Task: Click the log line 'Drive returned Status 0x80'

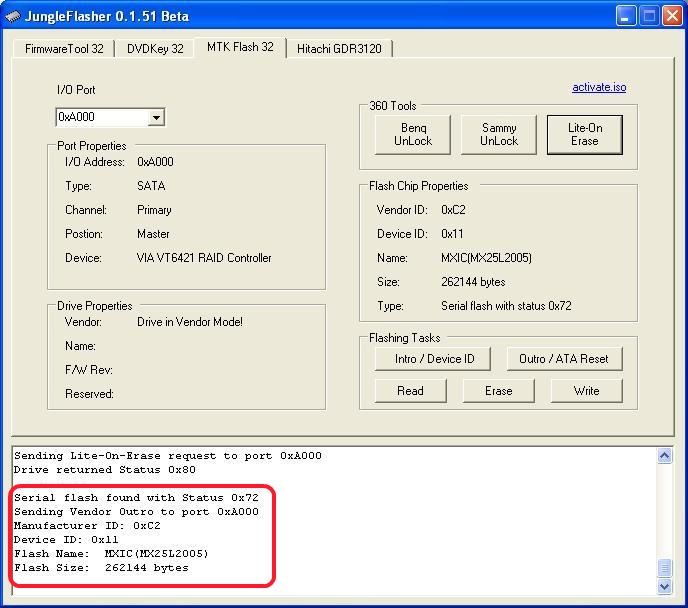Action: [104, 470]
